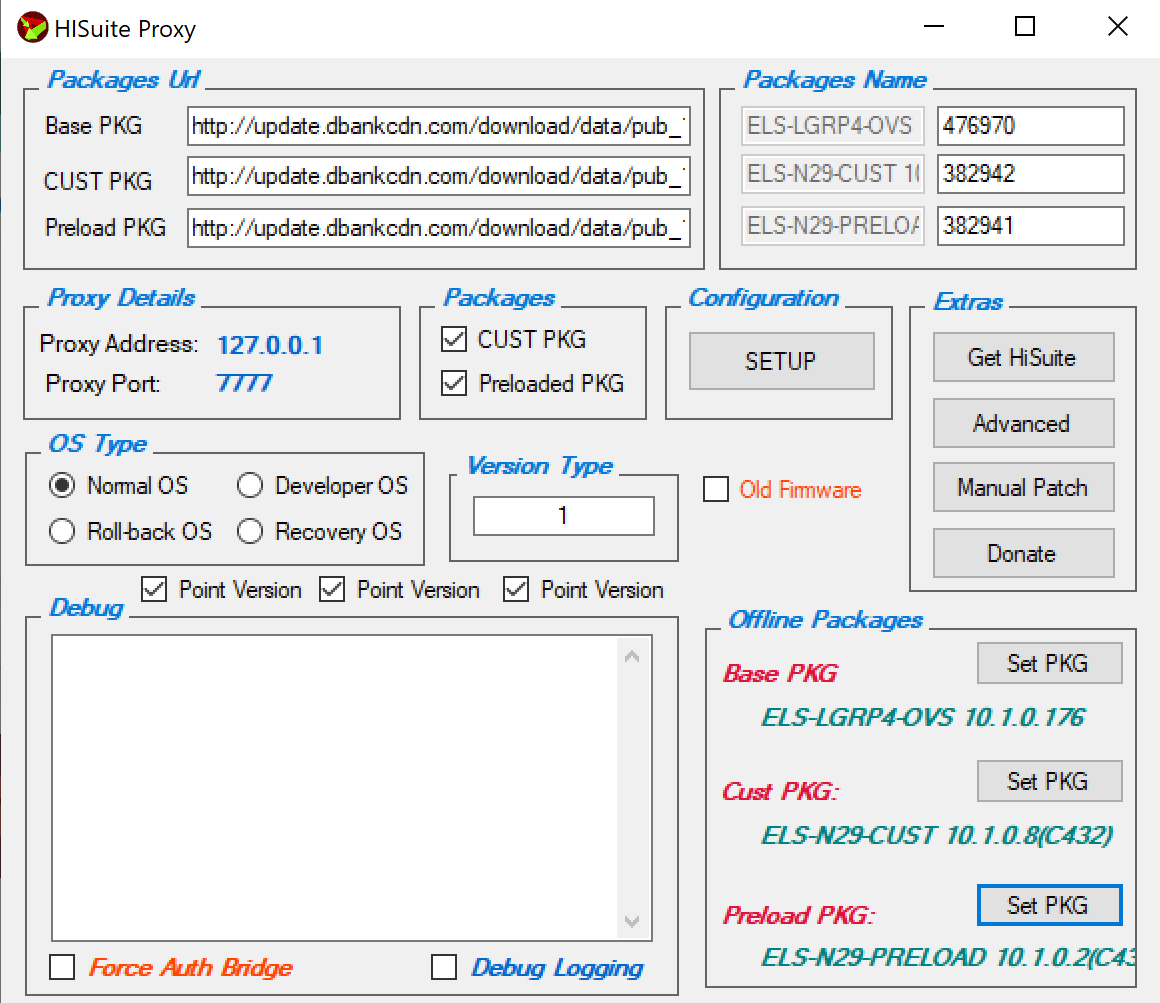This screenshot has width=1160, height=1003.
Task: Select the Developer OS radio button
Action: tap(250, 485)
